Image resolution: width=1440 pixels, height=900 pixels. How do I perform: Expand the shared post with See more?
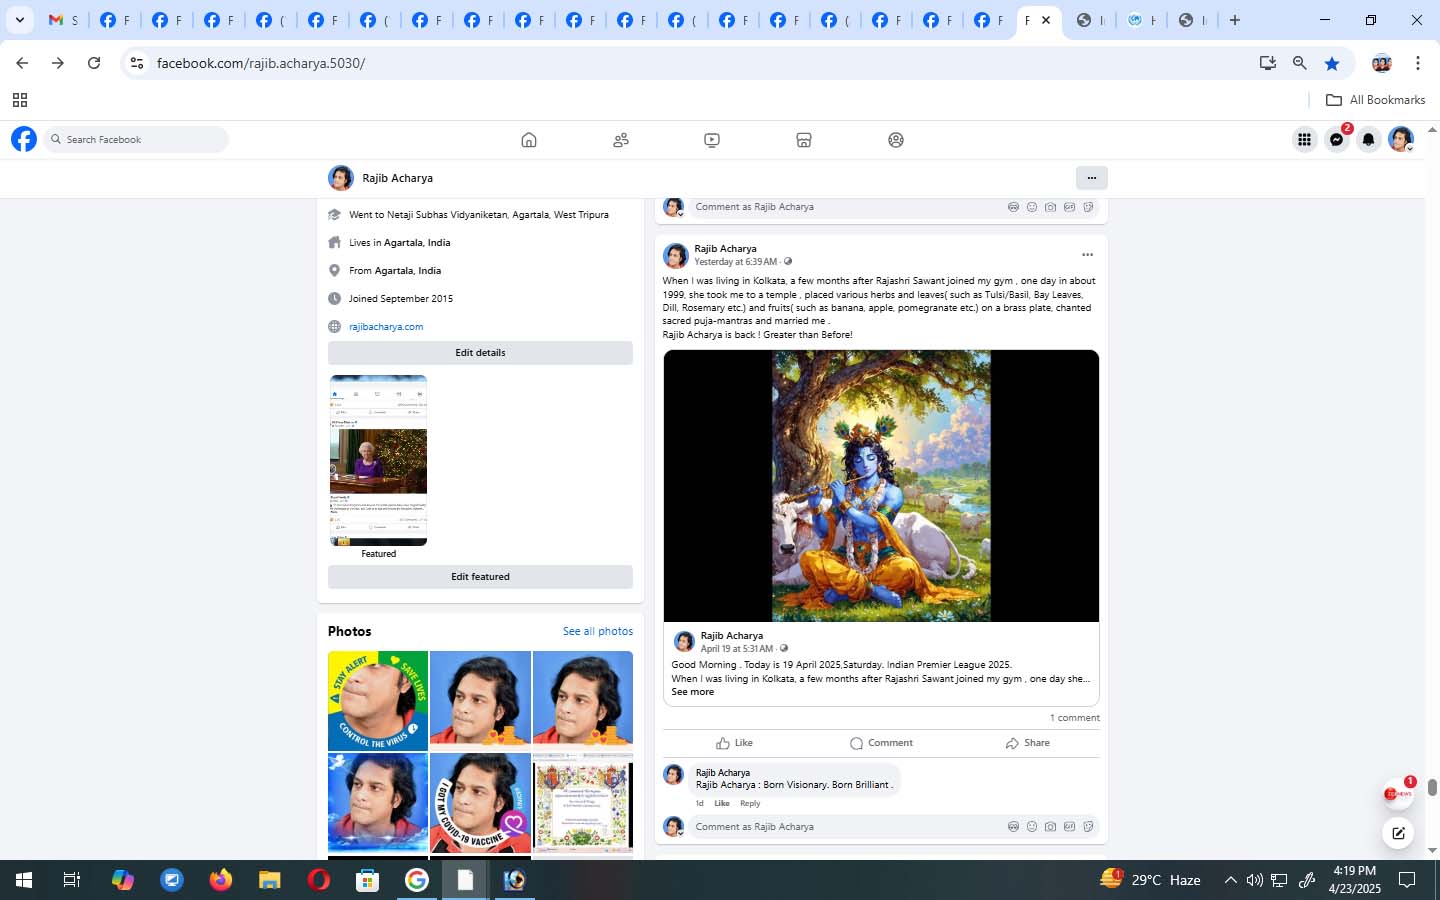tap(693, 692)
